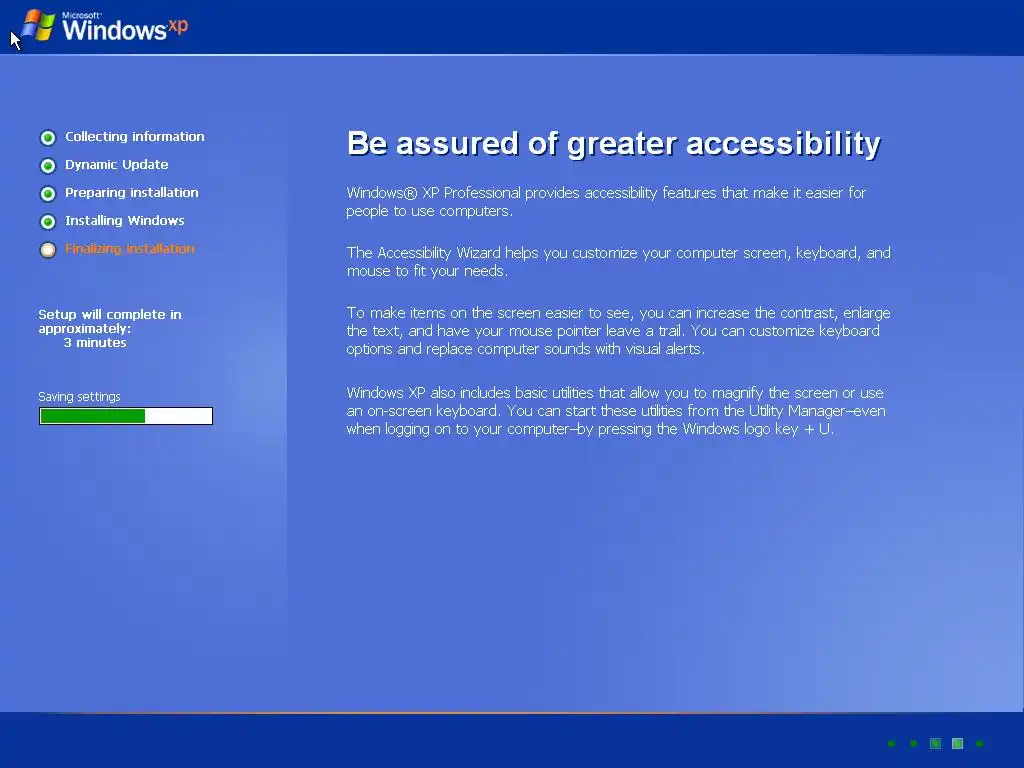Click the large bright square in the bottom-right animation

tap(957, 743)
